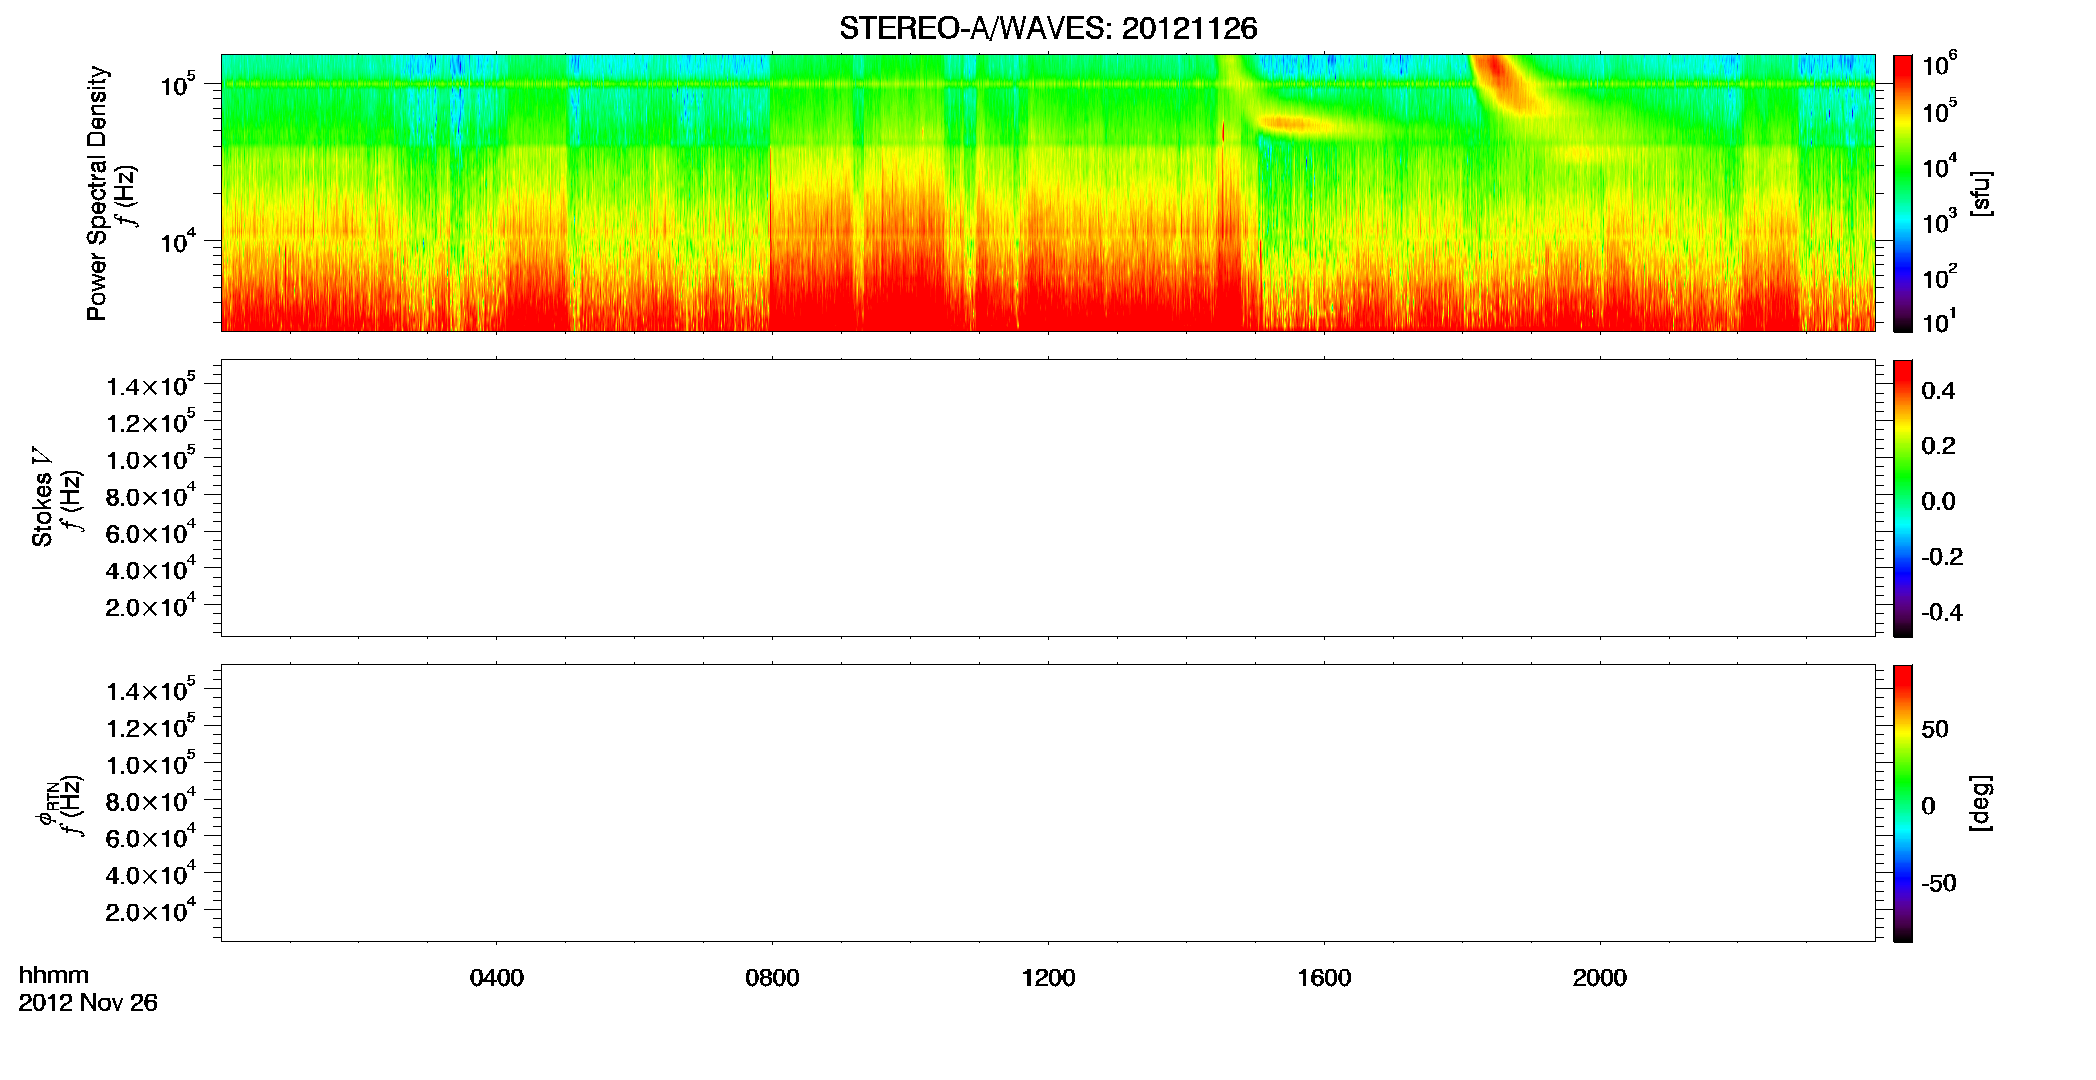Click the sfu color bar of top panel

[x=1903, y=193]
